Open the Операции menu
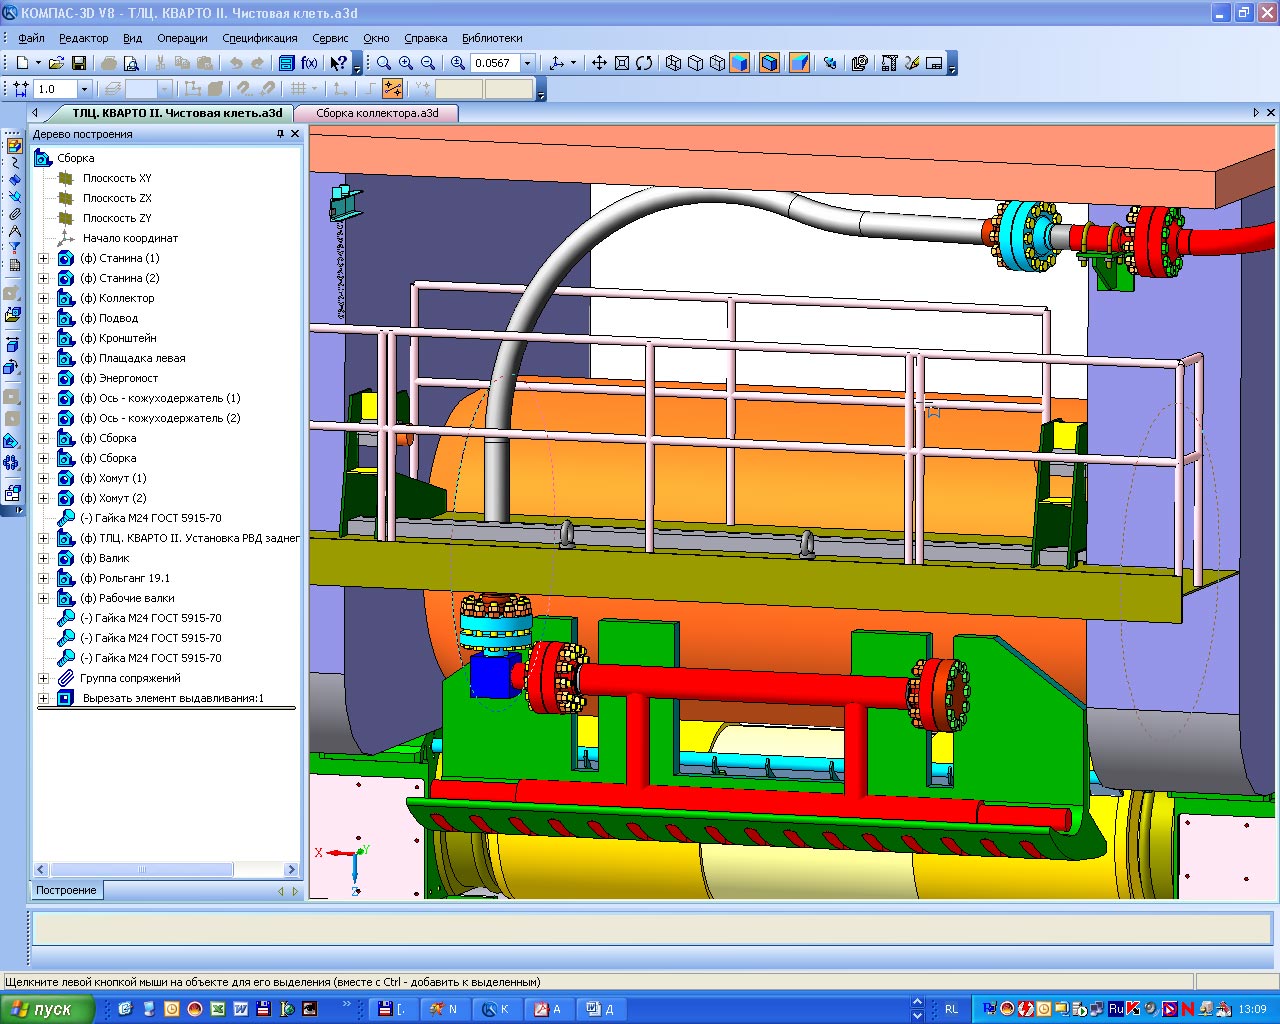Viewport: 1280px width, 1024px height. [x=182, y=38]
